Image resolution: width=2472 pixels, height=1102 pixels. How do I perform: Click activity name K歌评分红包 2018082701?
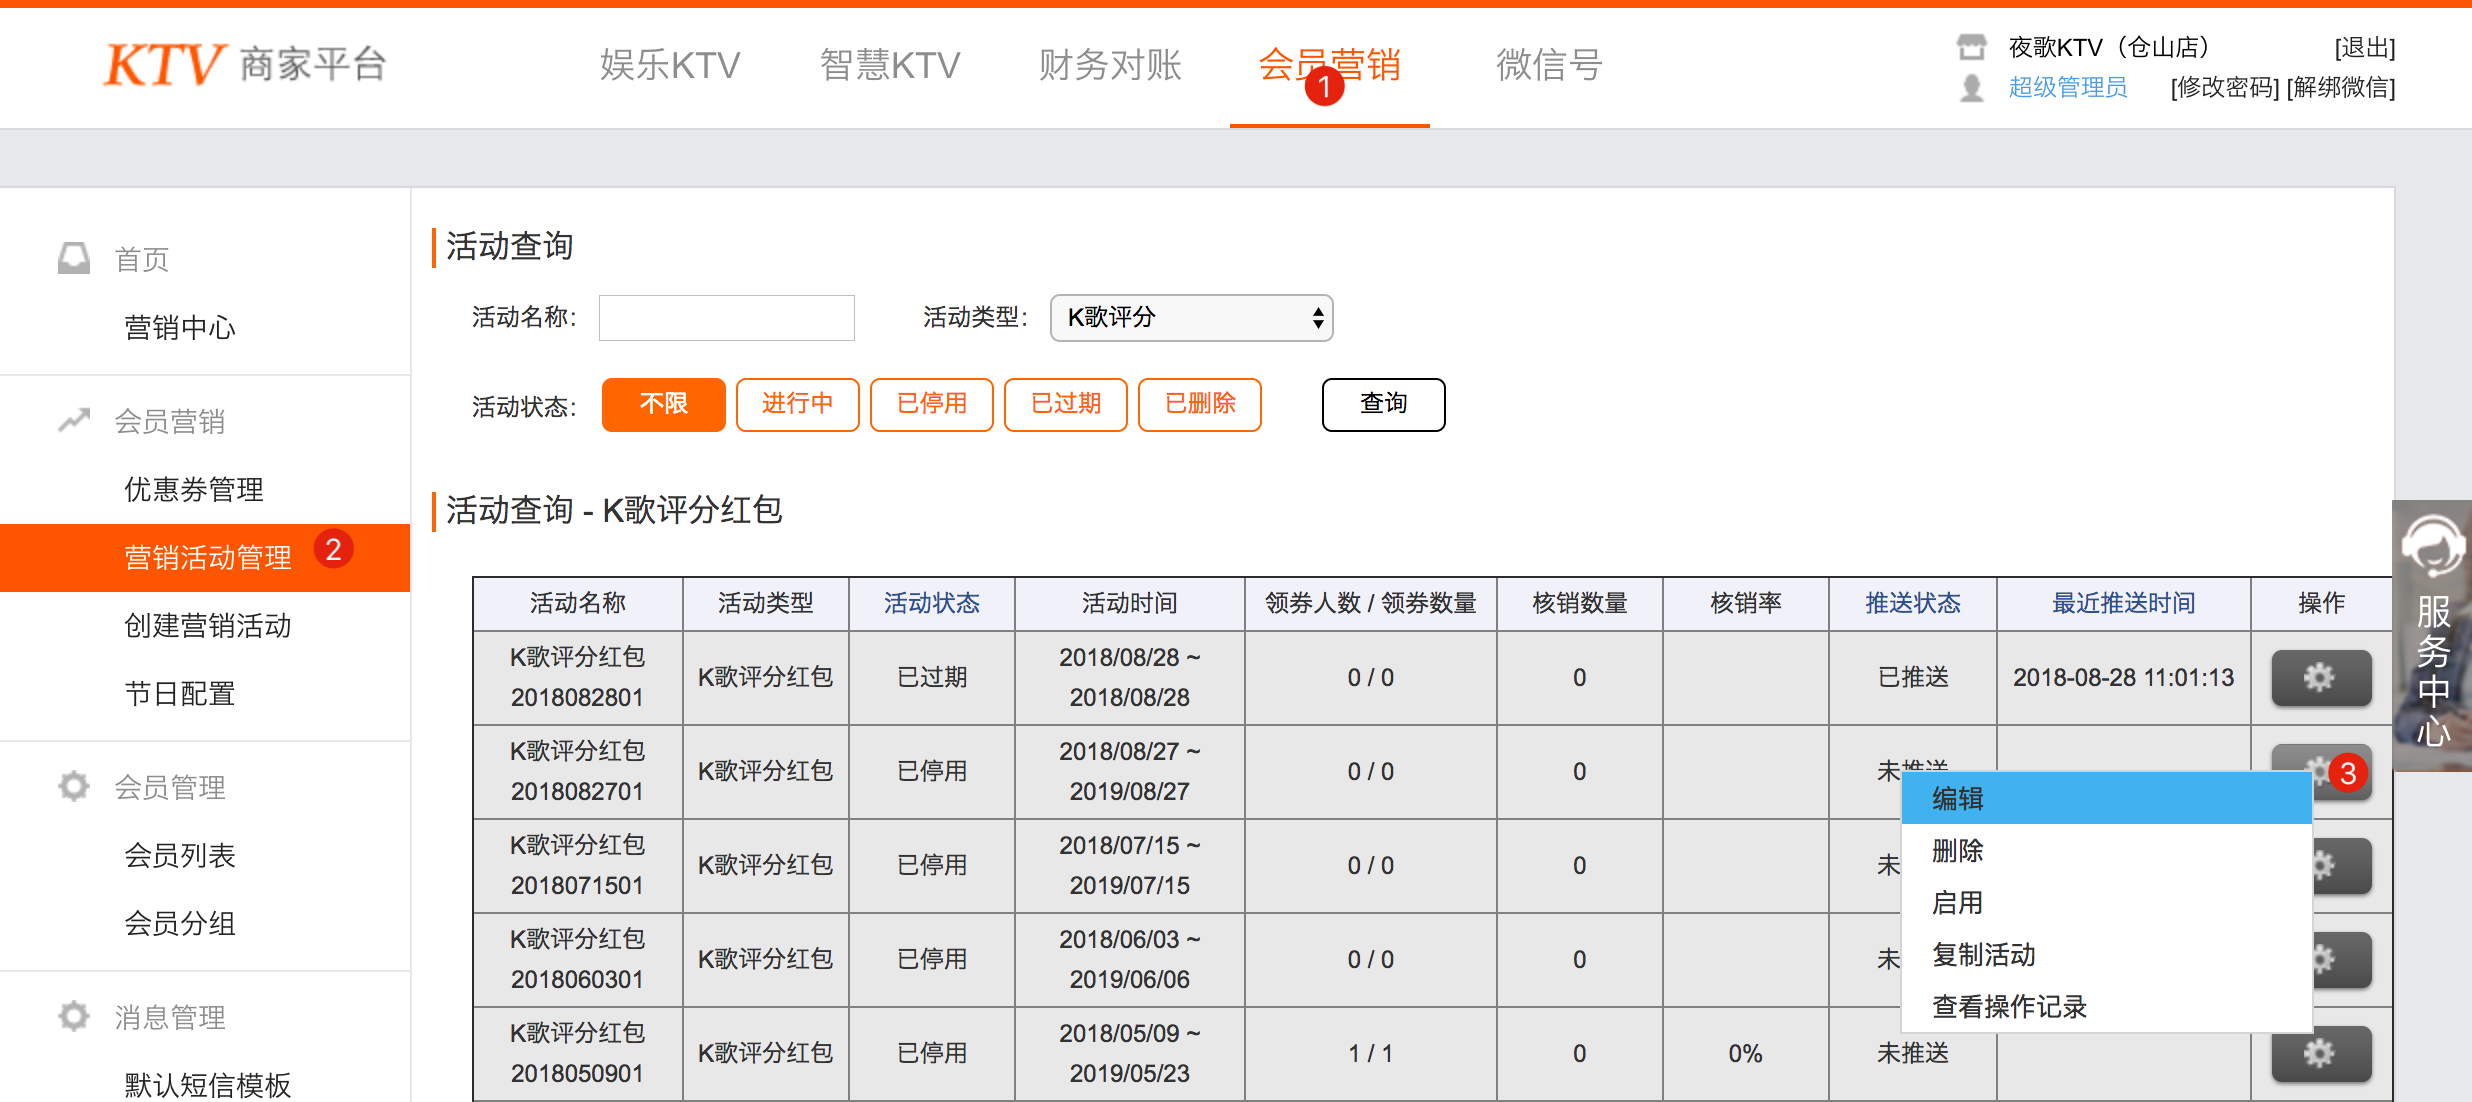click(578, 771)
